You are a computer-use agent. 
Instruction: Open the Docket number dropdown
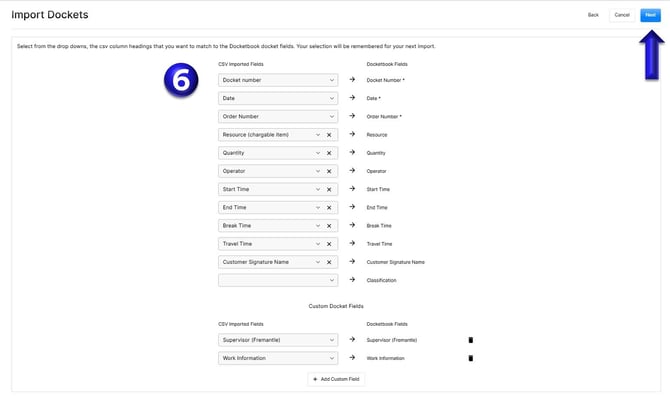click(278, 80)
